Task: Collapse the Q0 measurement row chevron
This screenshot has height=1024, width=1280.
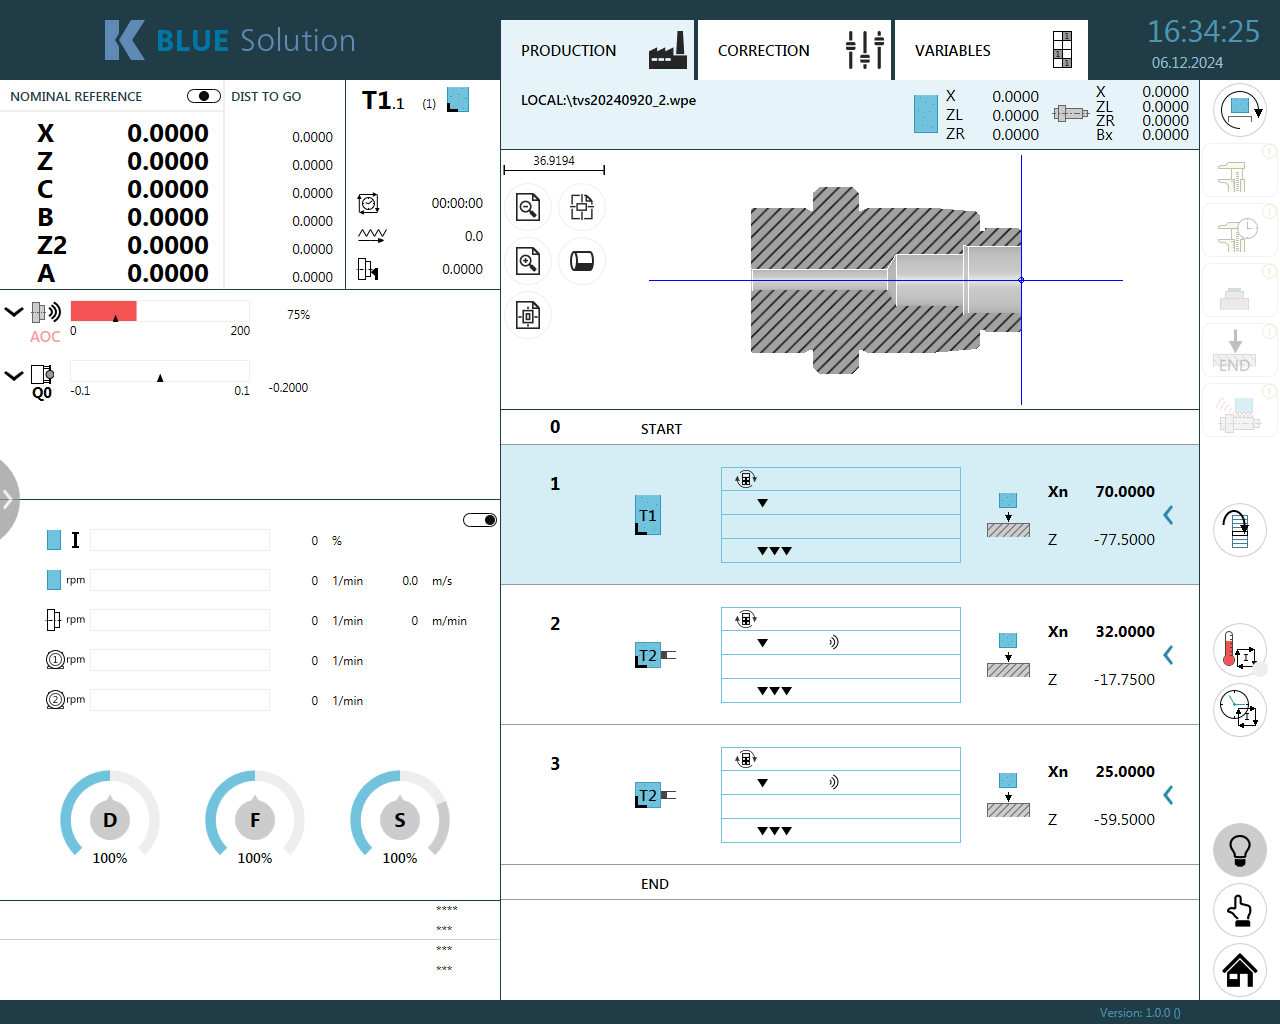Action: 14,376
